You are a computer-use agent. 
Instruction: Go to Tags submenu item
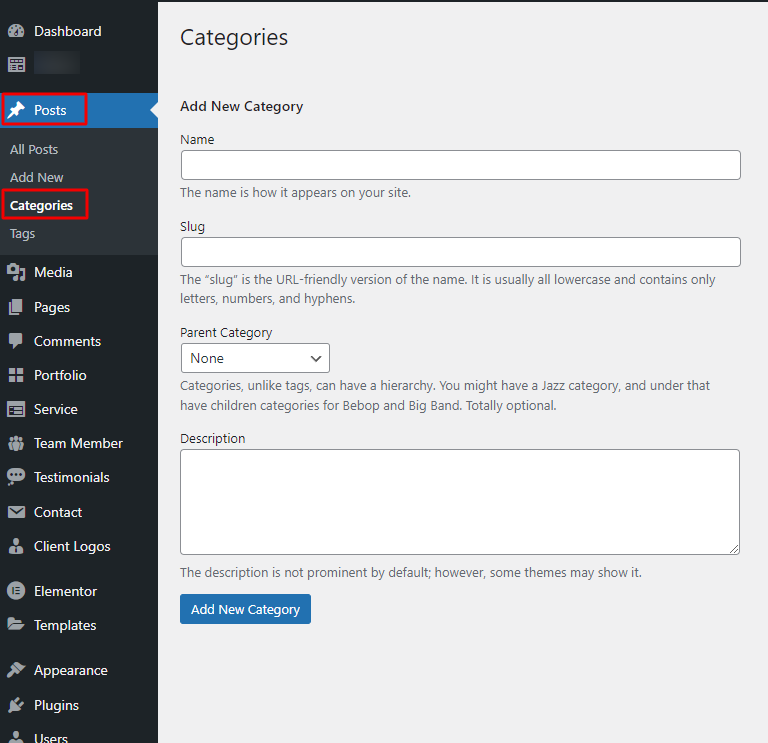pos(22,233)
